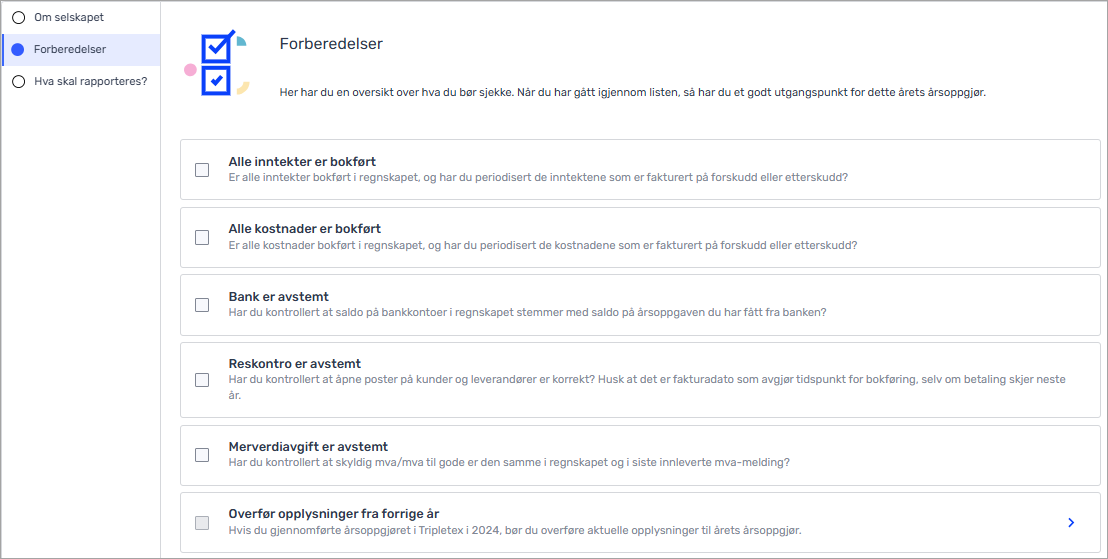Viewport: 1108px width, 559px height.
Task: Go to 'Hva skal rapporteres?' step
Action: tap(90, 81)
